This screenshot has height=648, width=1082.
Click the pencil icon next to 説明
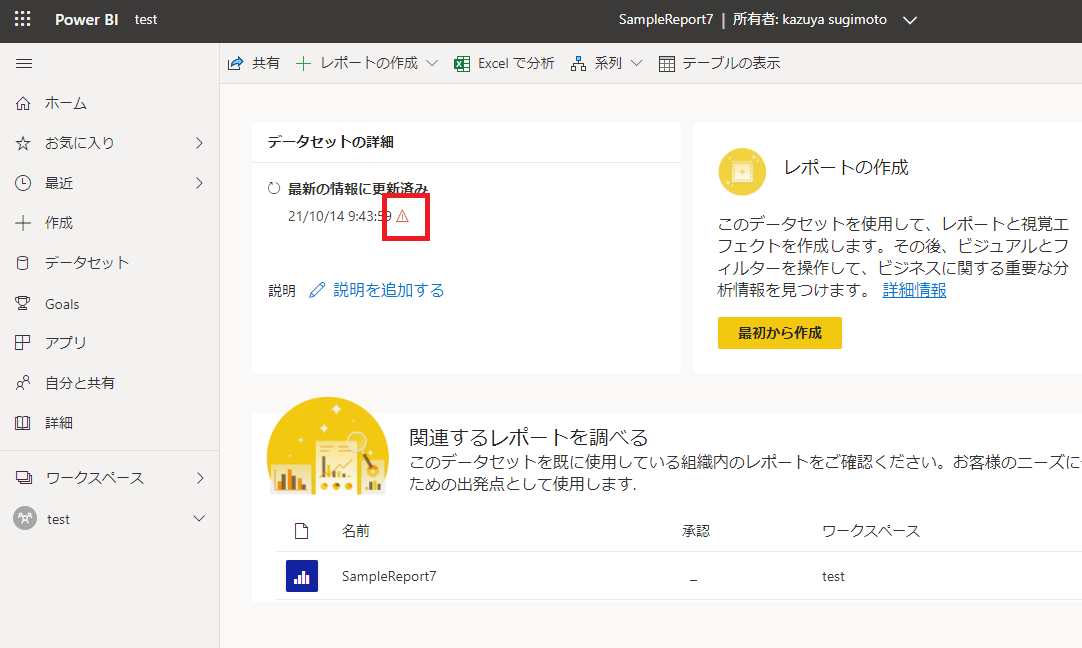[x=317, y=291]
